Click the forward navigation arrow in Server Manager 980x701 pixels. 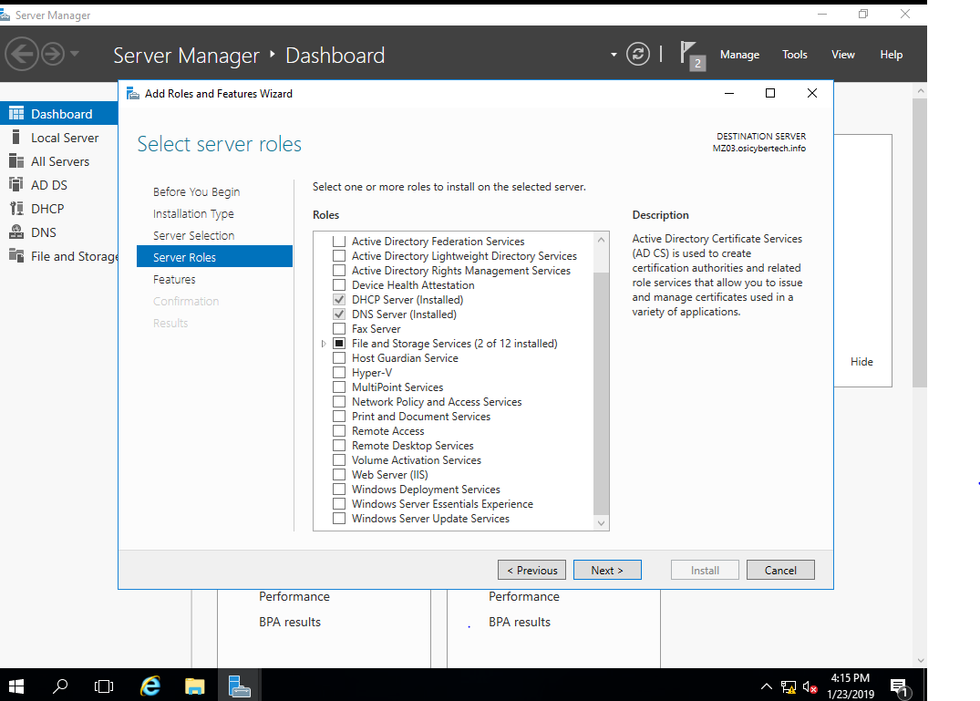click(x=52, y=54)
